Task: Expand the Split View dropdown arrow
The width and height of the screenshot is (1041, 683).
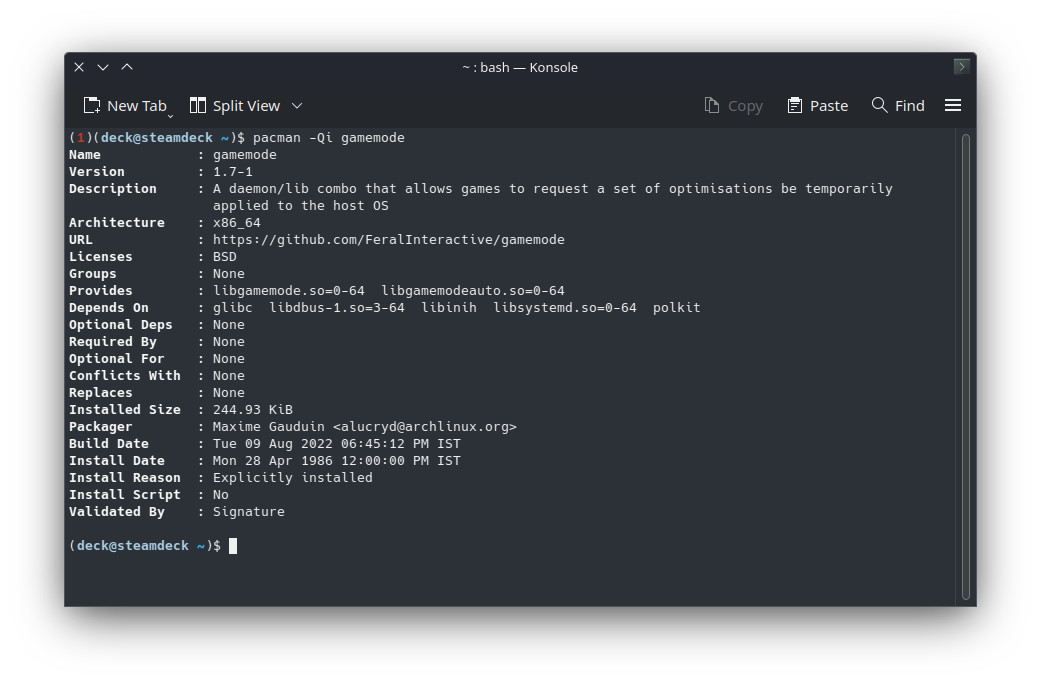Action: click(297, 106)
